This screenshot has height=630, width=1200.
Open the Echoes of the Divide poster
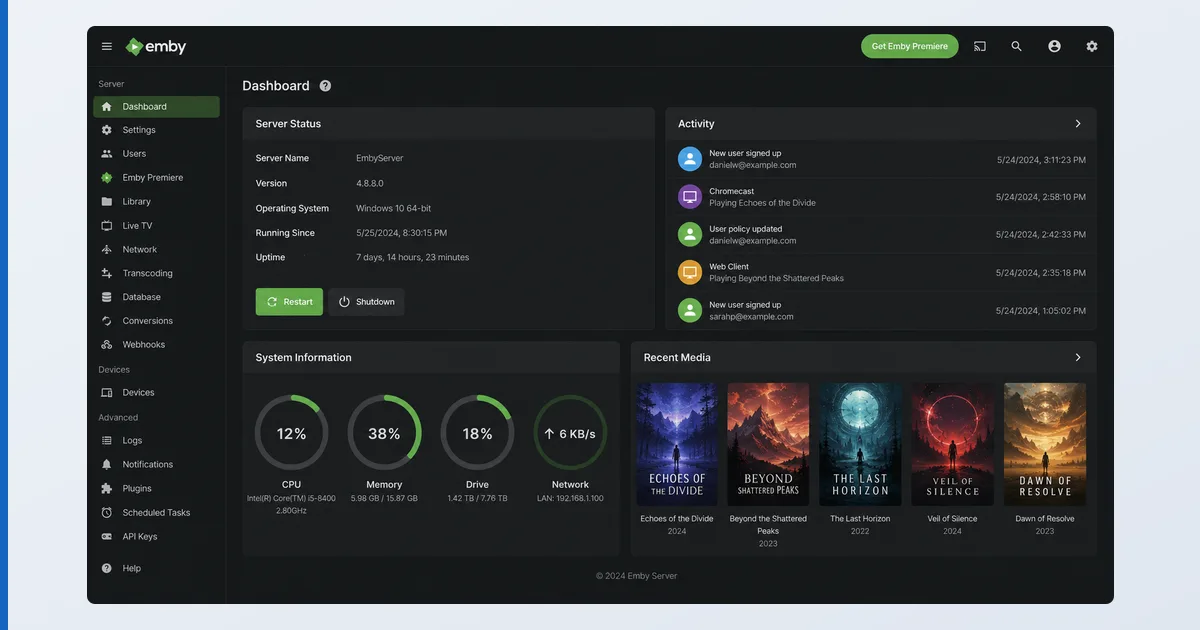point(677,445)
